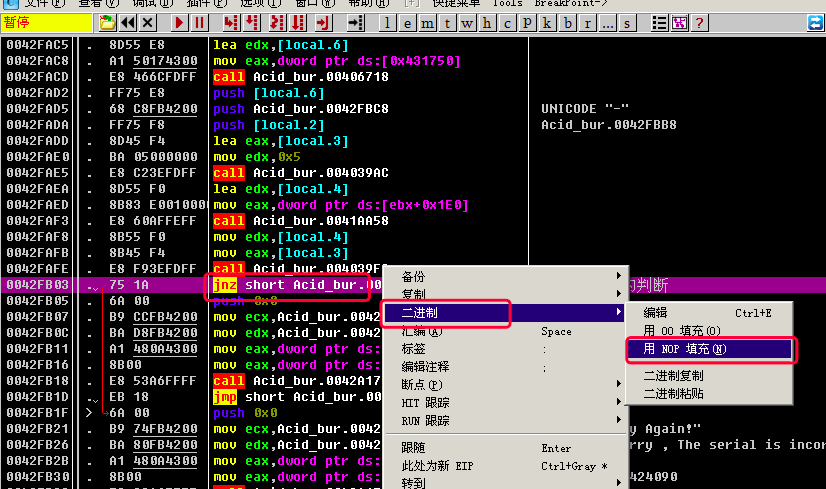Open the Handles window with 'h' button

pyautogui.click(x=488, y=23)
